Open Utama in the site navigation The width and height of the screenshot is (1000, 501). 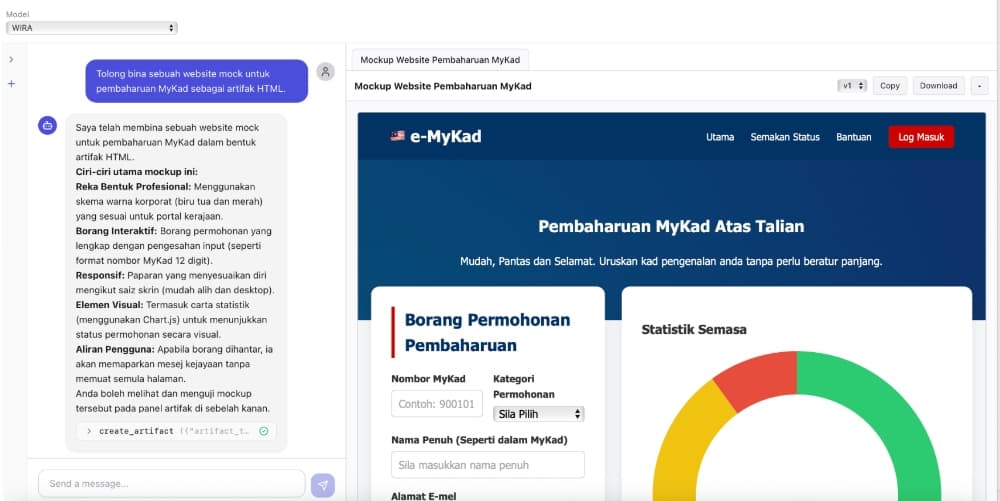point(720,137)
